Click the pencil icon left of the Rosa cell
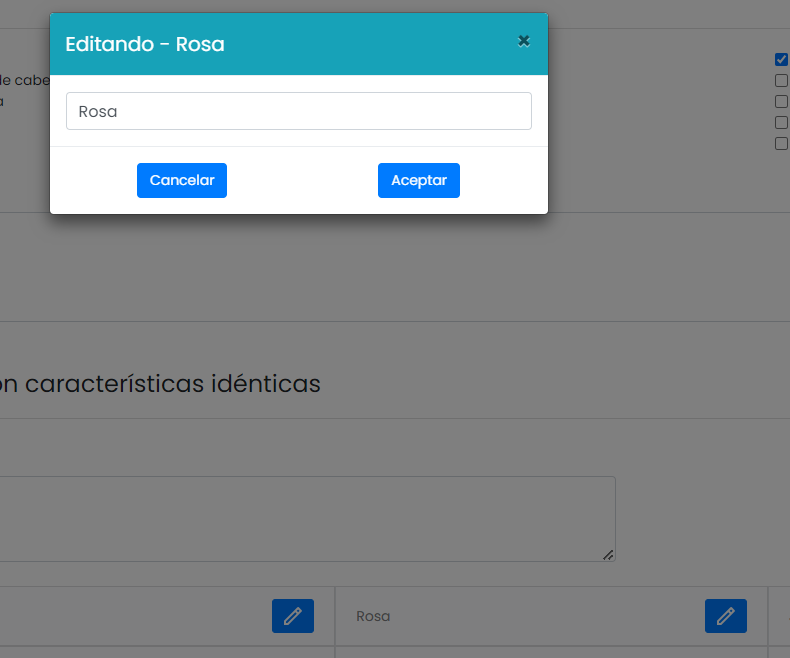790x658 pixels. point(292,616)
